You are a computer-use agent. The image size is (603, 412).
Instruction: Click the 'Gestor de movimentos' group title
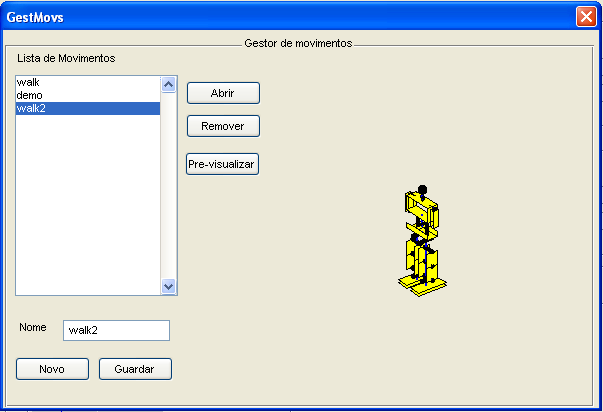(298, 44)
